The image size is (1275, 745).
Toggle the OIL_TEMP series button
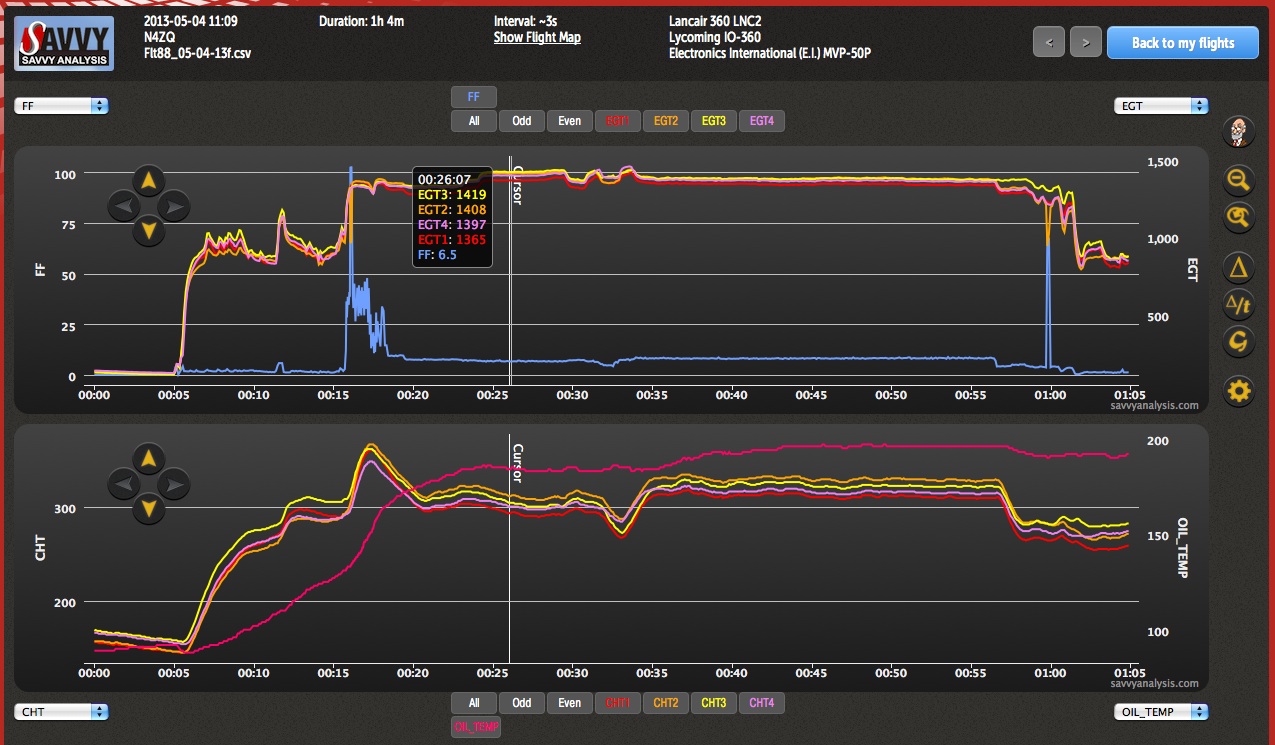click(475, 727)
